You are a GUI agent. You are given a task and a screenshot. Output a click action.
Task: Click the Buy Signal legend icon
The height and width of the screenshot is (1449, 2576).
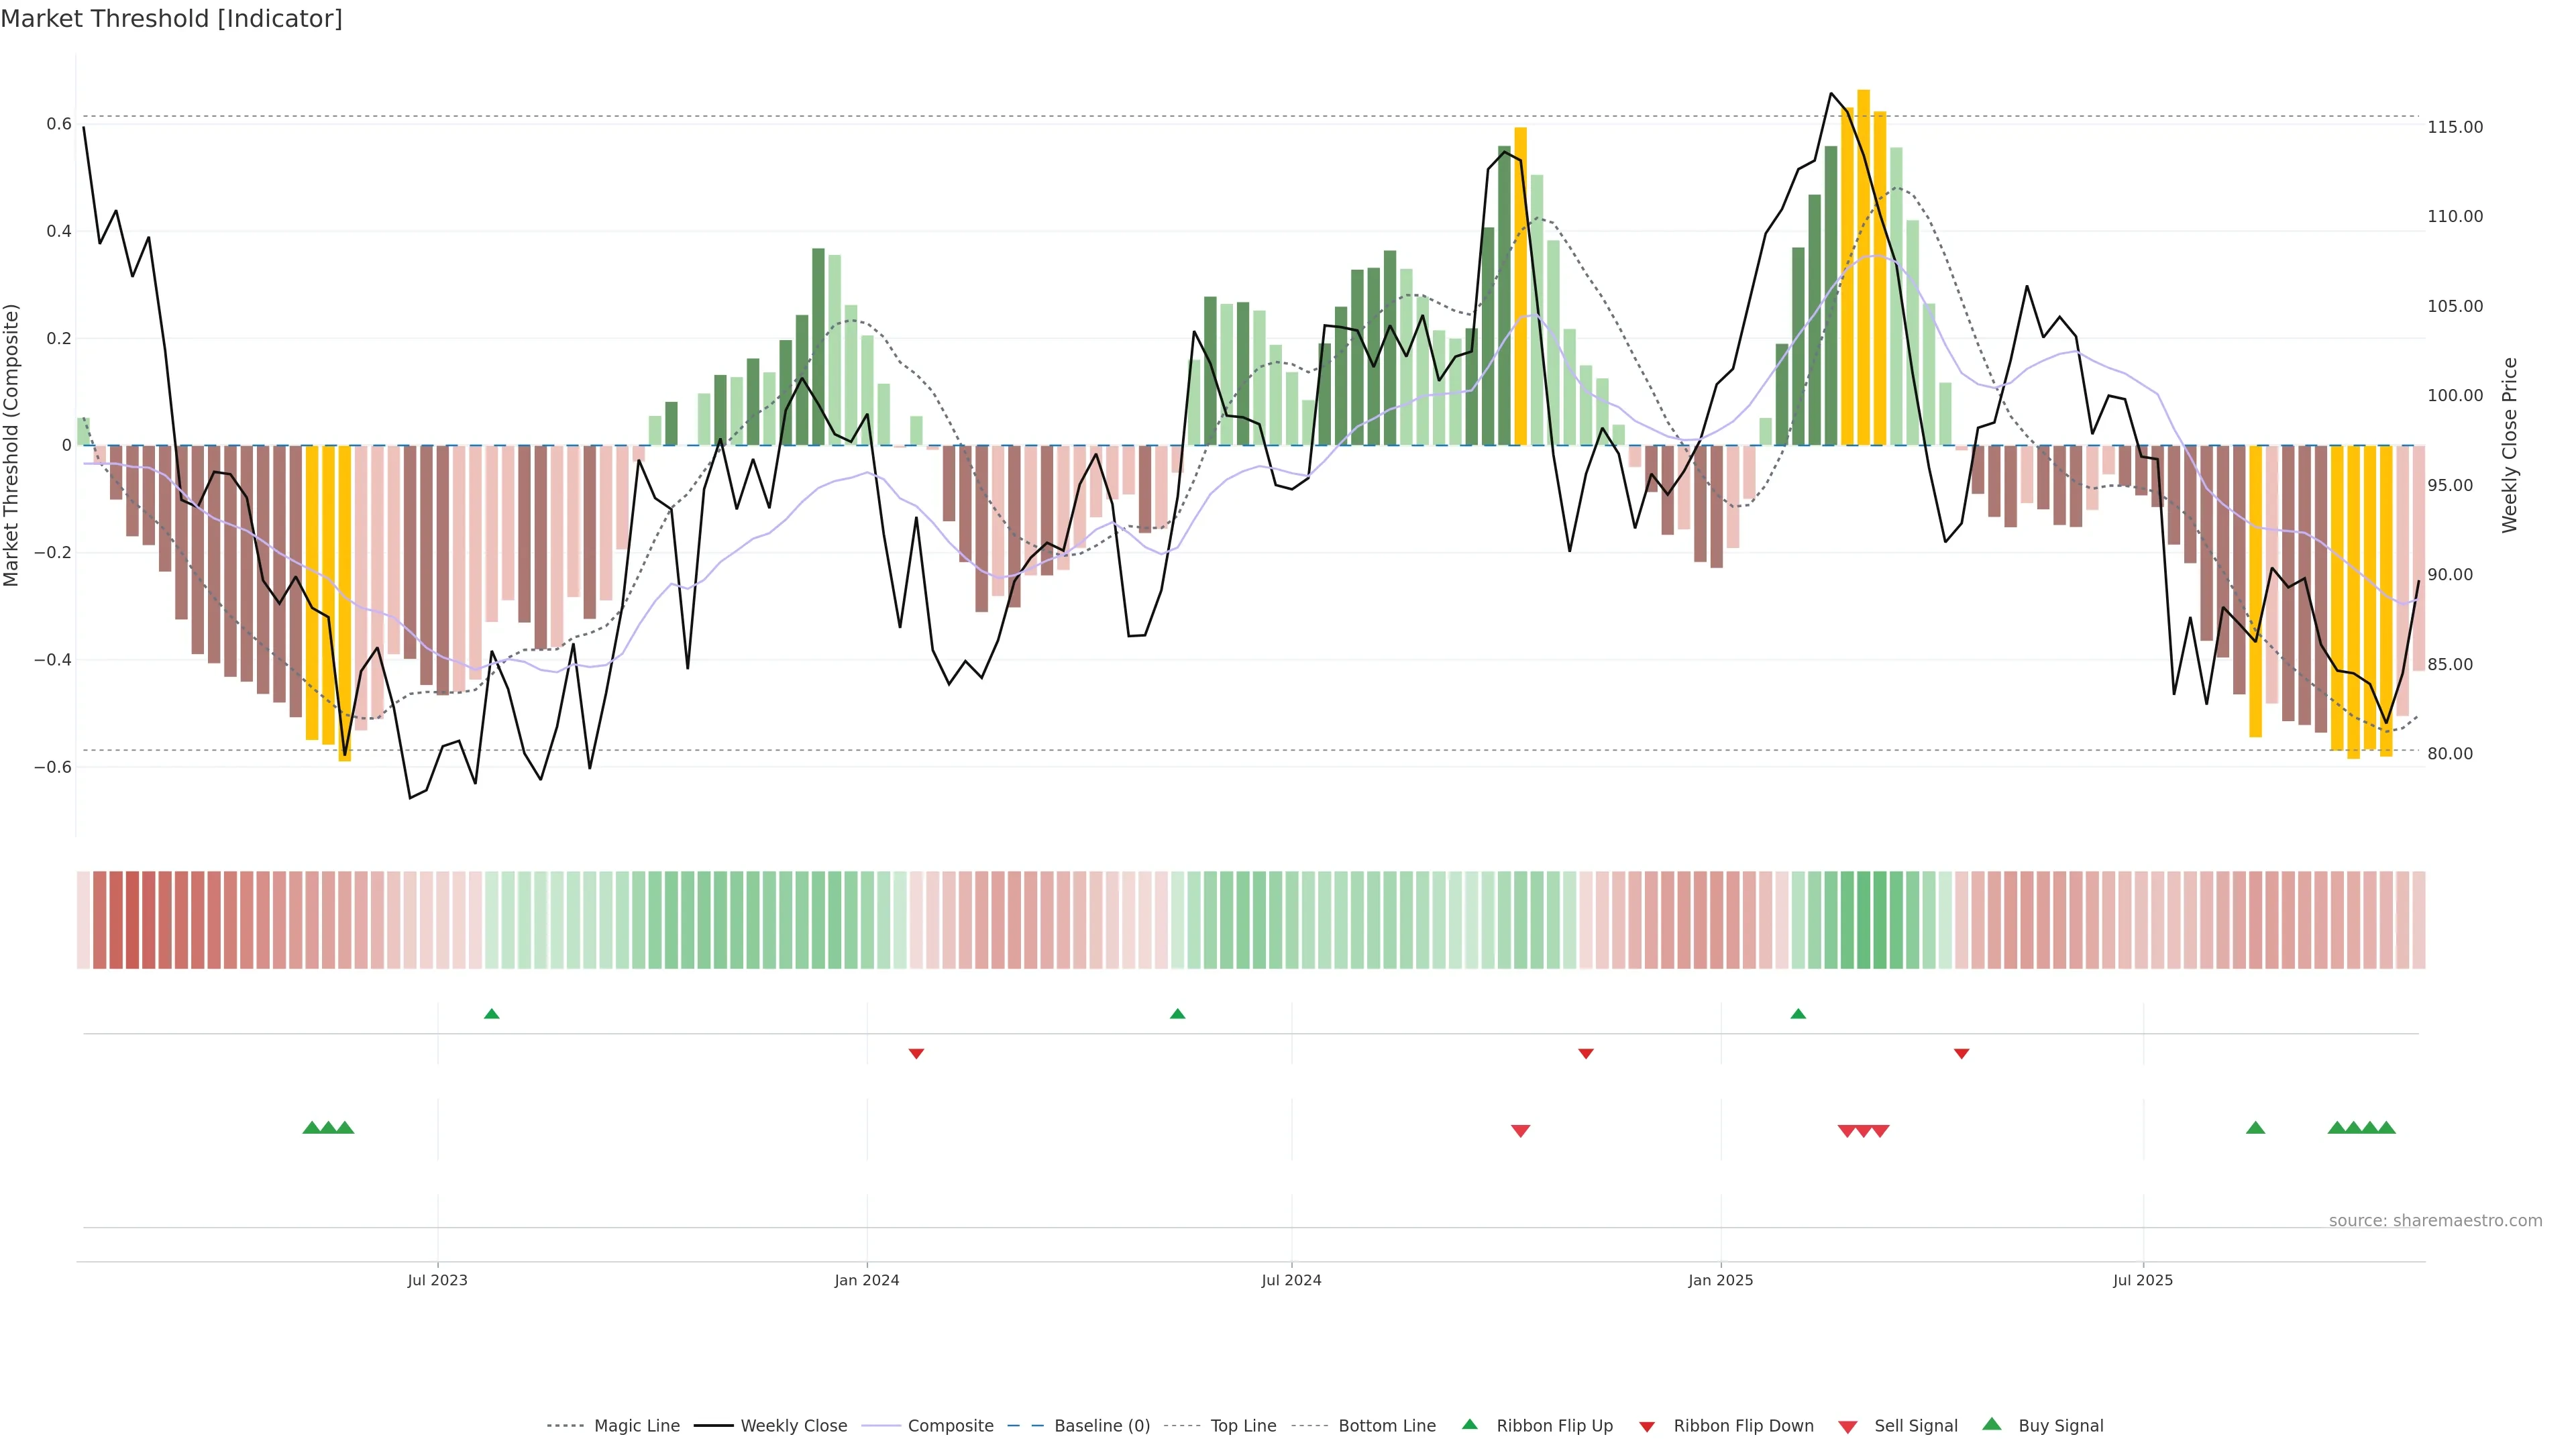(1992, 1424)
